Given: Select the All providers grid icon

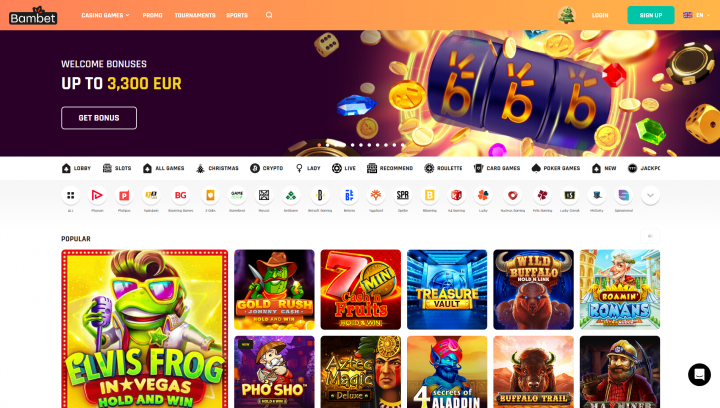Looking at the screenshot, I should [71, 196].
